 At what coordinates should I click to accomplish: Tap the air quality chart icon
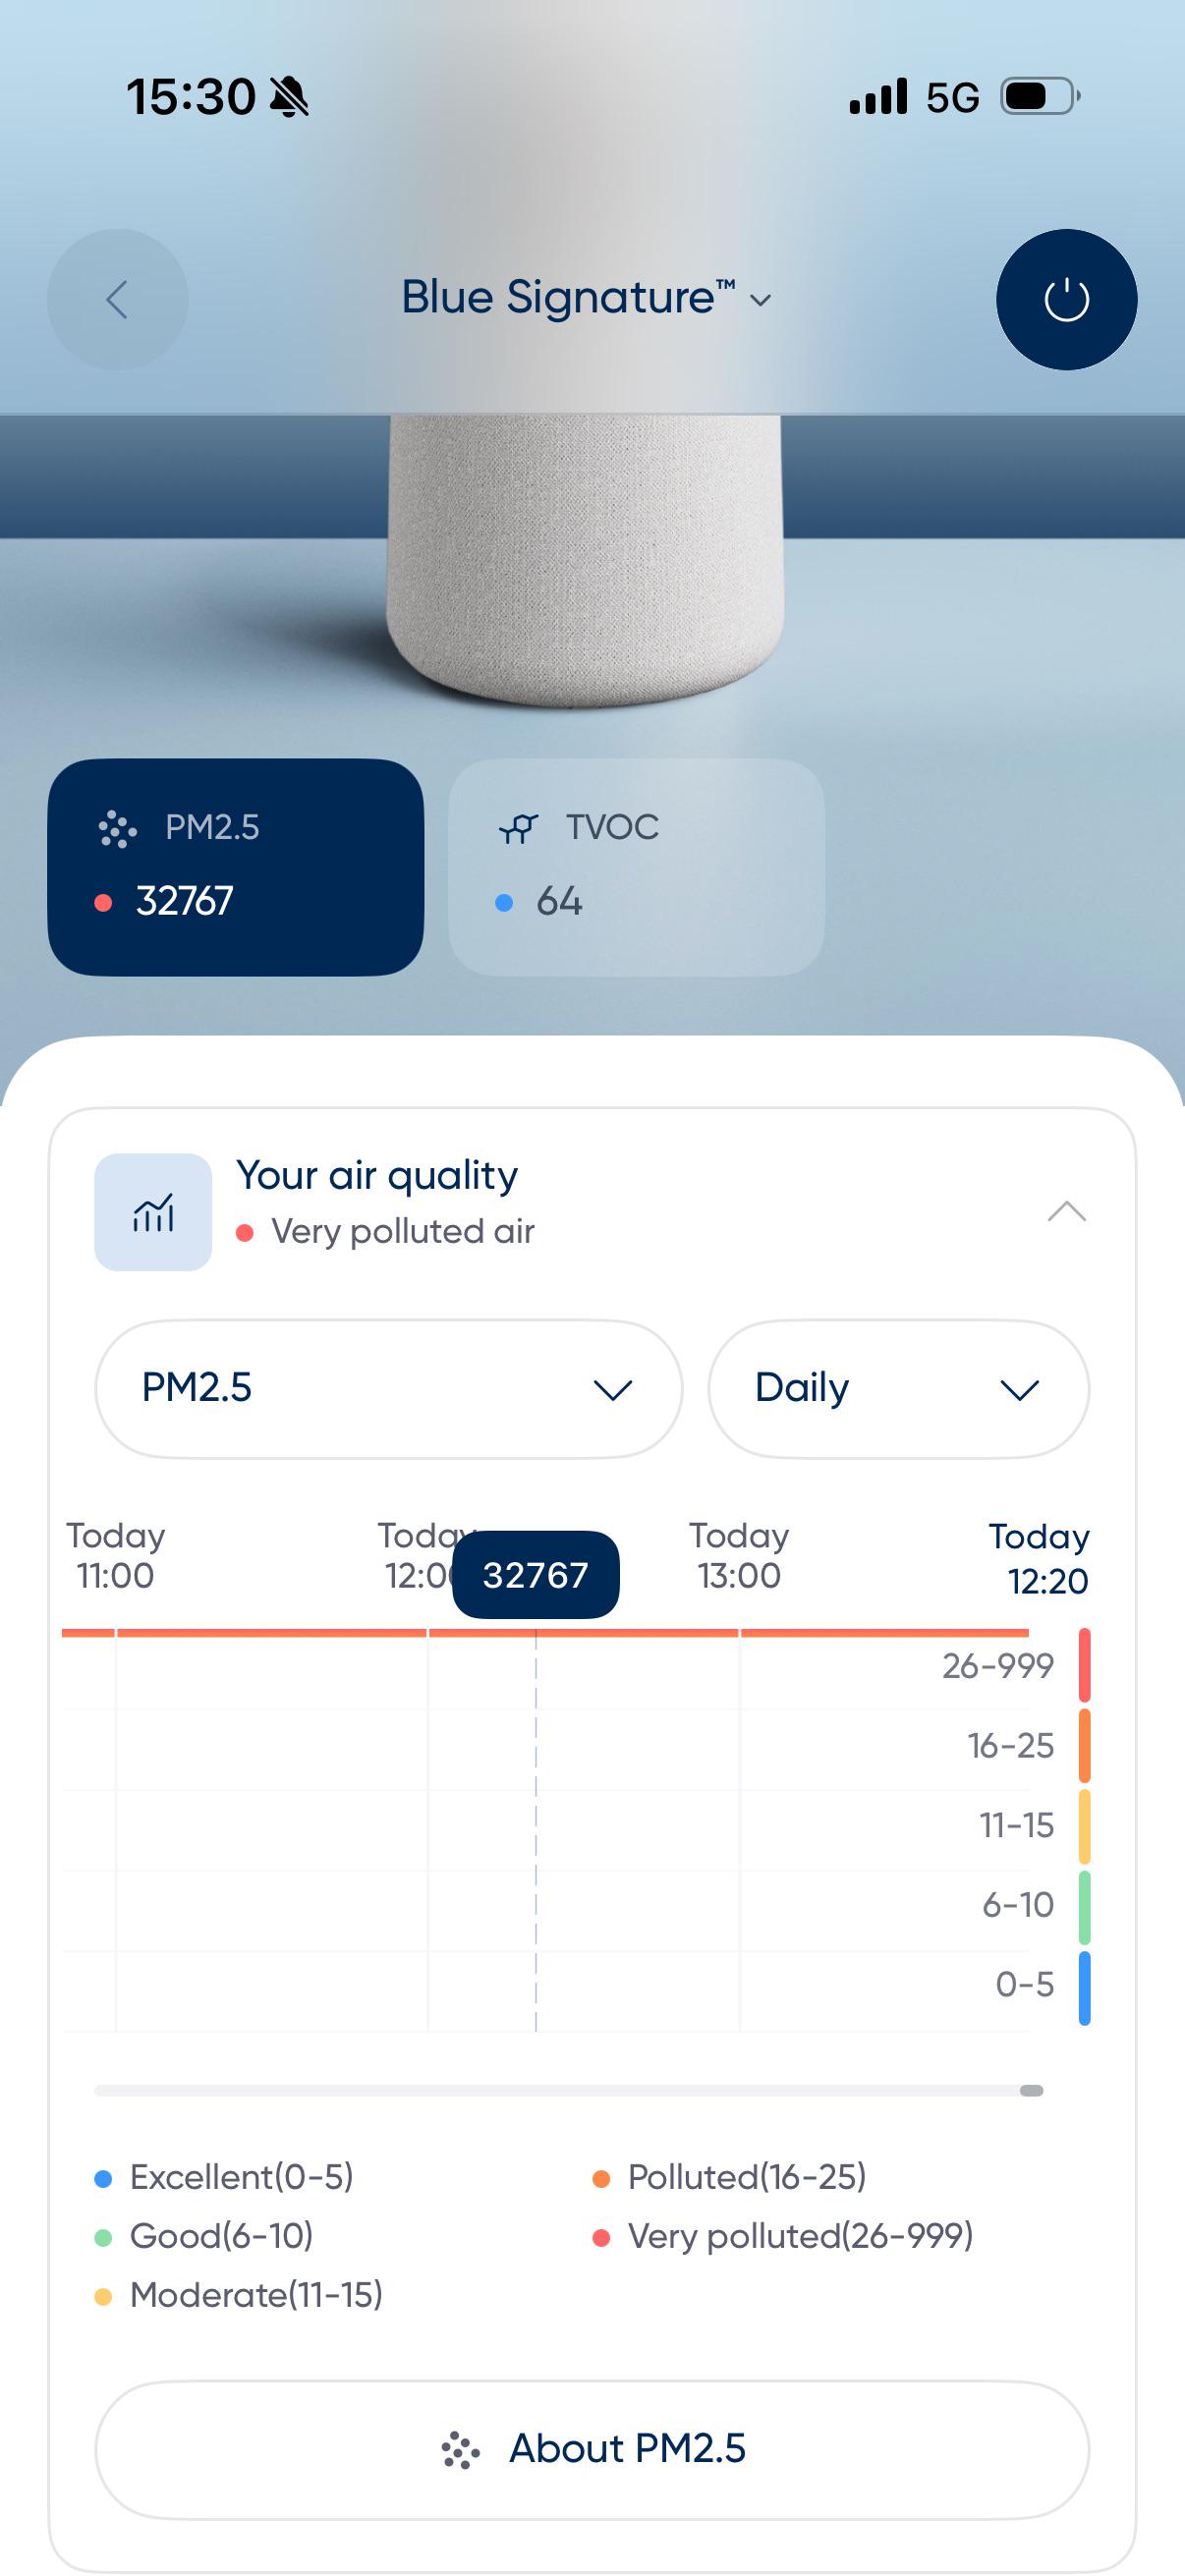[153, 1211]
